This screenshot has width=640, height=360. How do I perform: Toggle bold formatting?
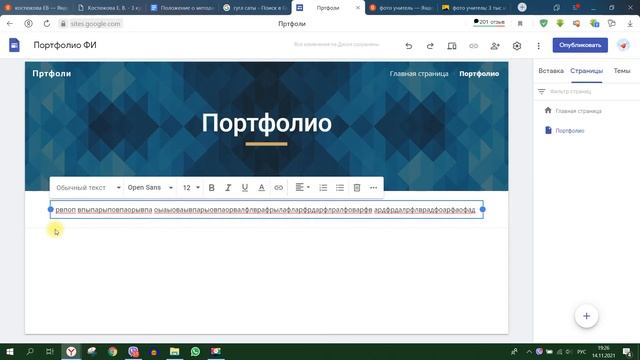click(211, 187)
